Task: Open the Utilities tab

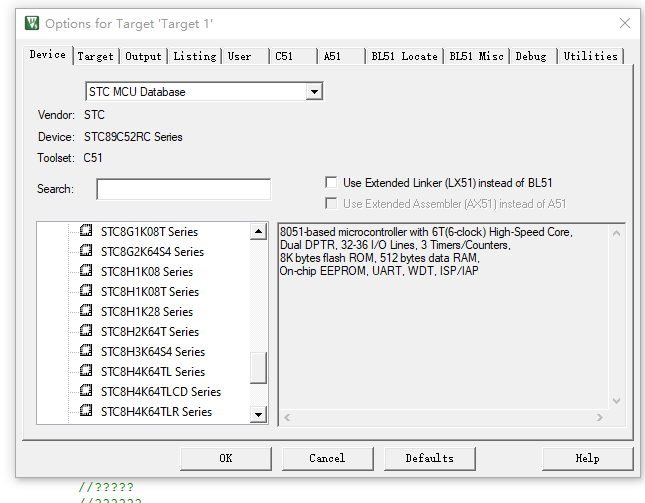Action: tap(591, 56)
